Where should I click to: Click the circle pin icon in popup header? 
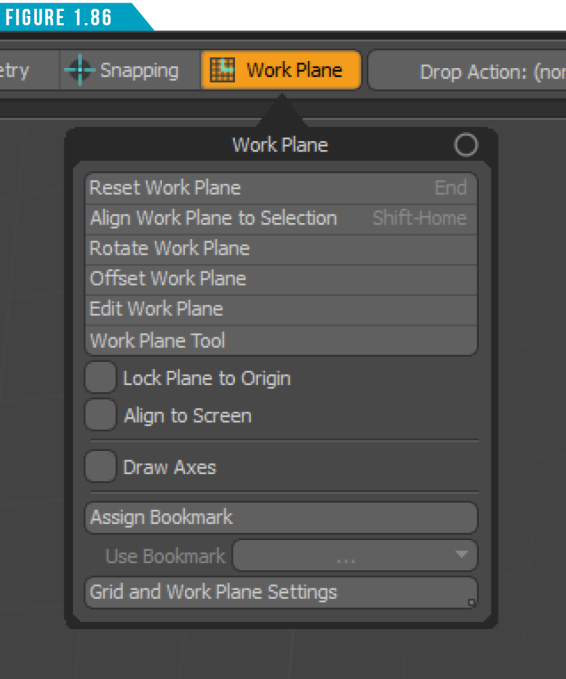point(466,145)
